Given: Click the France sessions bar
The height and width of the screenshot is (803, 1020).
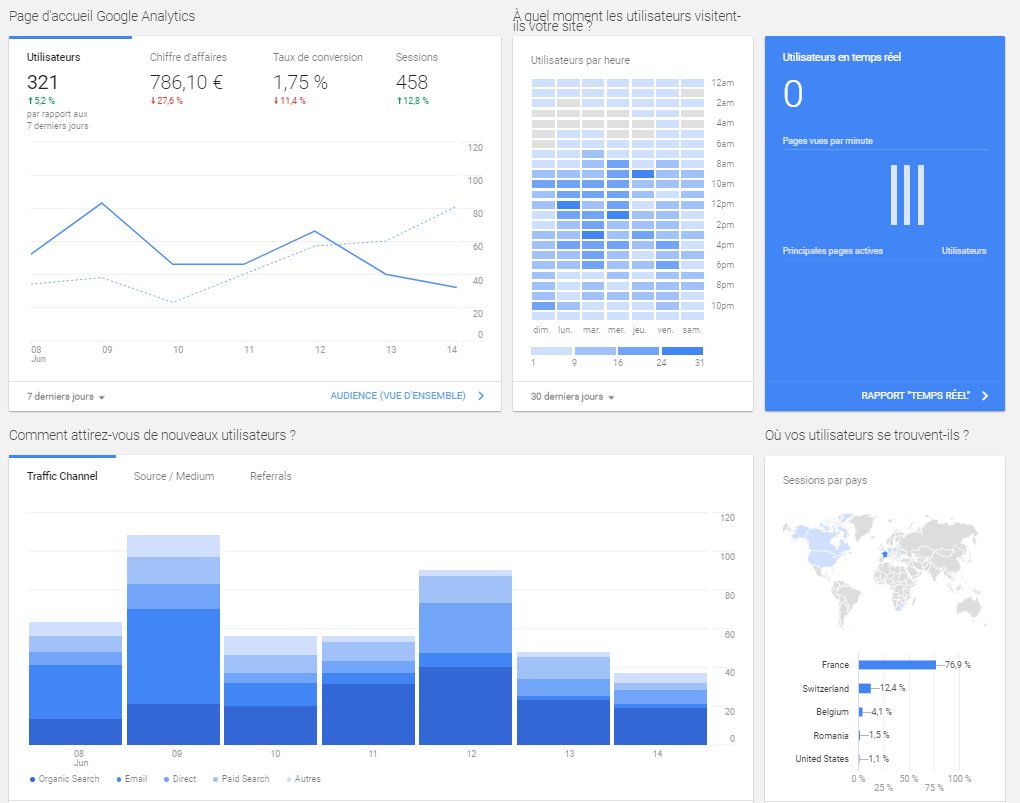Looking at the screenshot, I should point(897,664).
